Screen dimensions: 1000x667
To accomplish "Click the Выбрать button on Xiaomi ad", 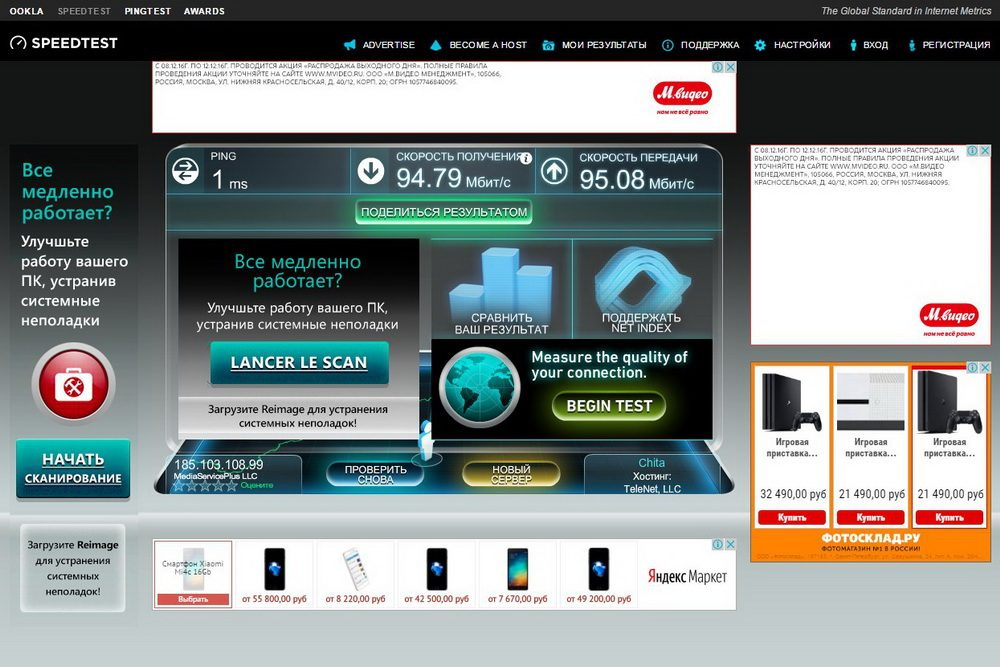I will coord(193,599).
